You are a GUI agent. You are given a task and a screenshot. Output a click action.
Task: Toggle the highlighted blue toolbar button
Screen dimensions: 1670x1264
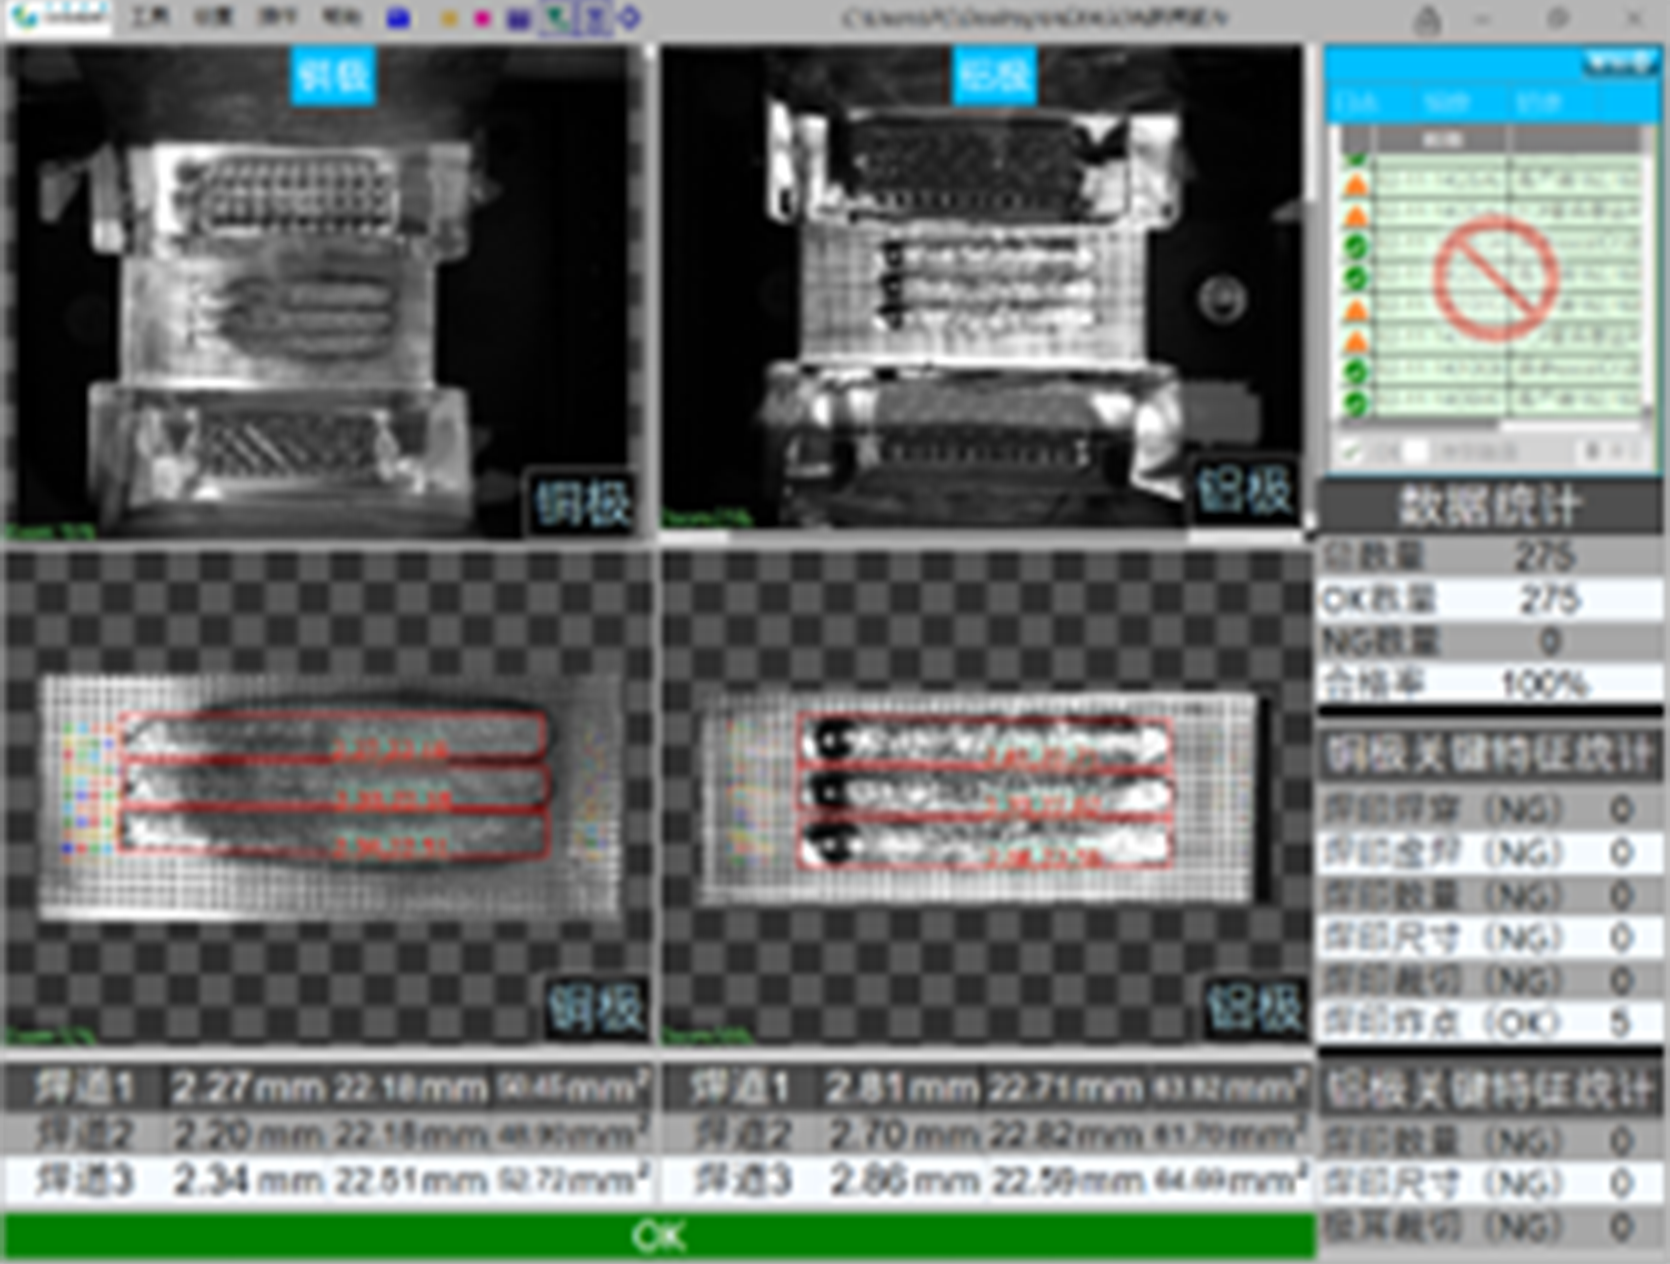(x=594, y=18)
